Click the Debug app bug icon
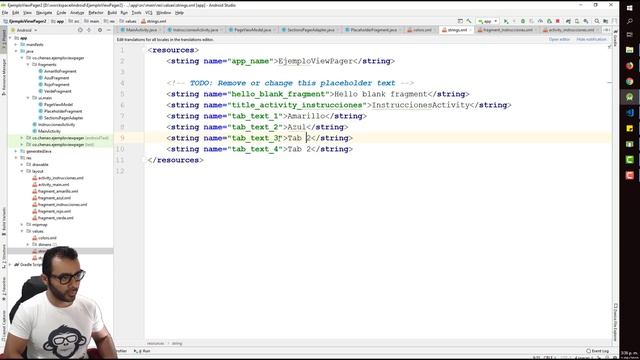The width and height of the screenshot is (640, 360). [x=522, y=21]
